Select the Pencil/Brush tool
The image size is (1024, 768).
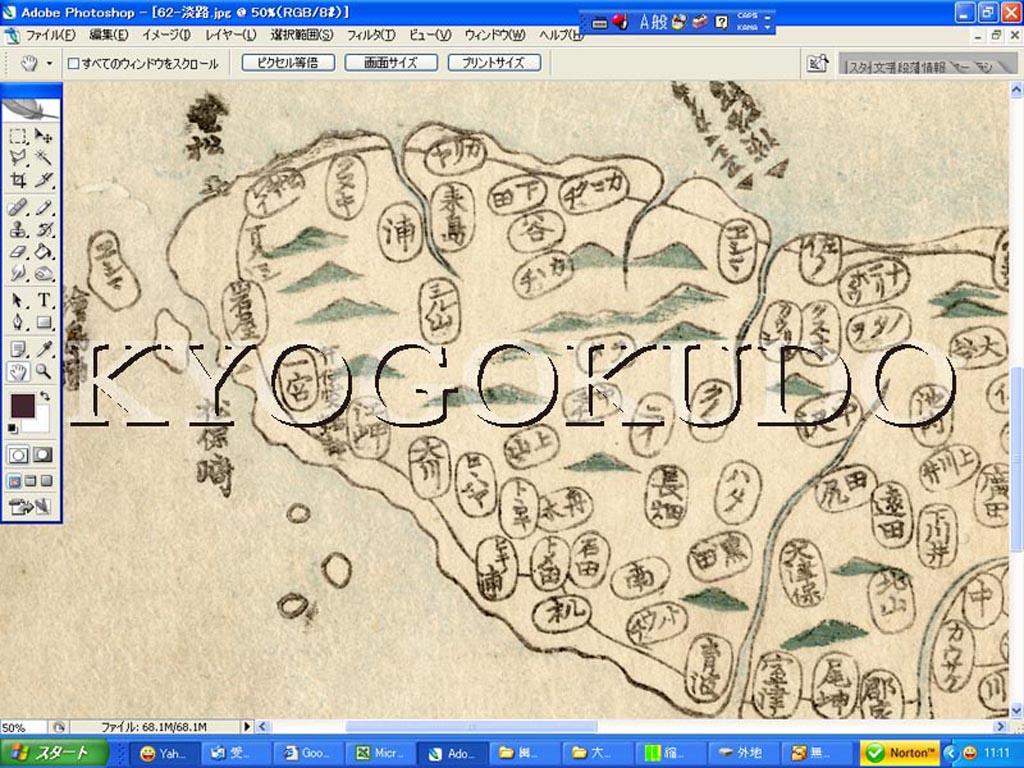[x=43, y=208]
